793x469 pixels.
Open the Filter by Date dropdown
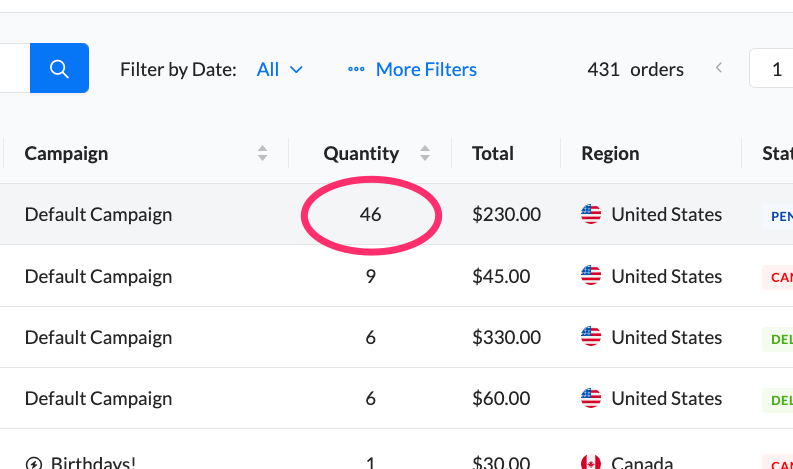click(x=279, y=69)
